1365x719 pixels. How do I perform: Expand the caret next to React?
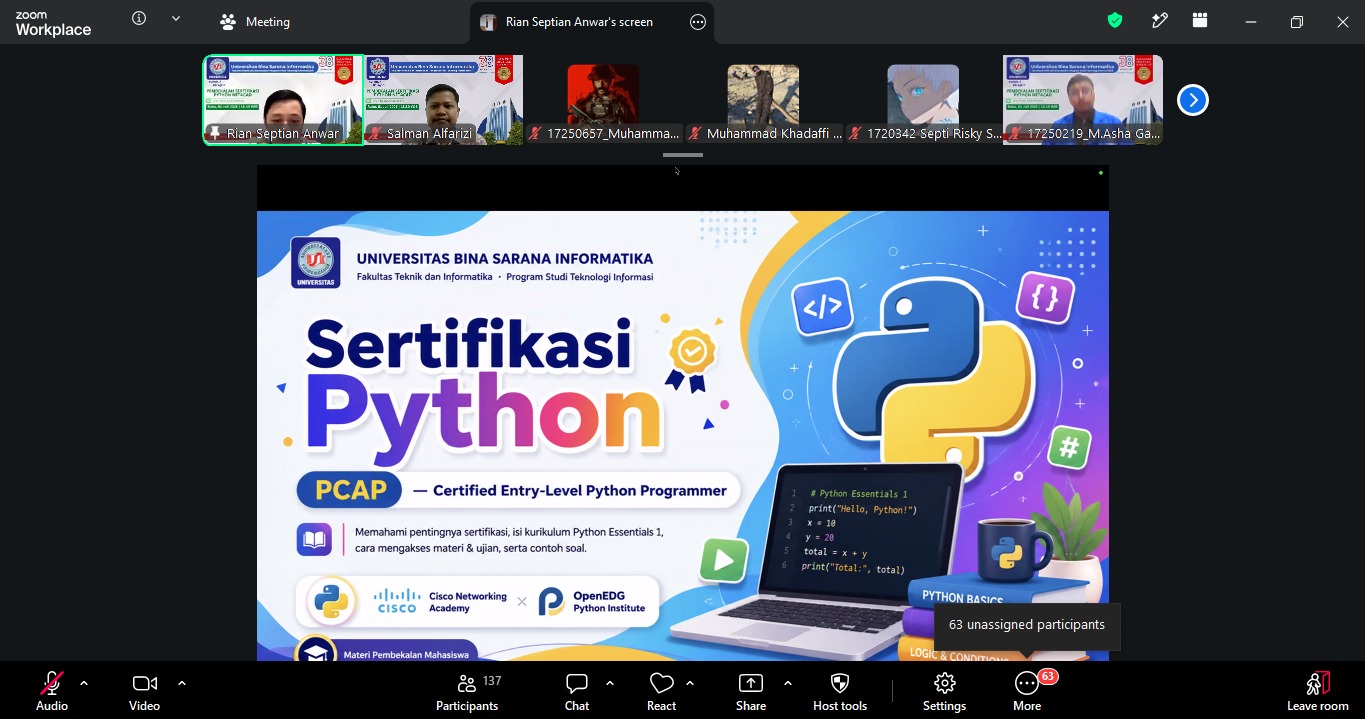(x=690, y=683)
